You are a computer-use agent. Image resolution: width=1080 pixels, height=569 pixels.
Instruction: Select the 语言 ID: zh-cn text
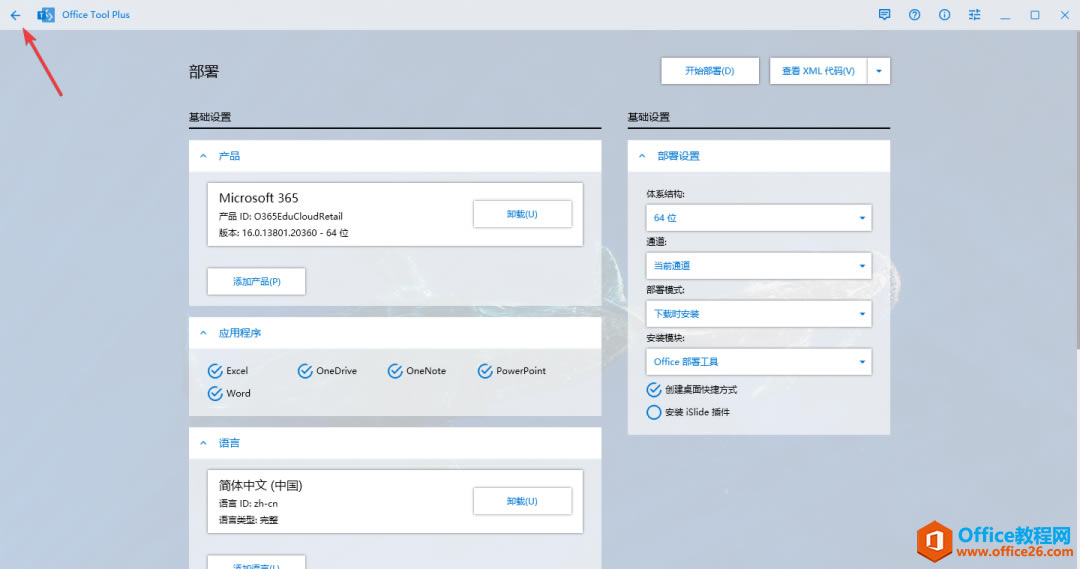(248, 504)
